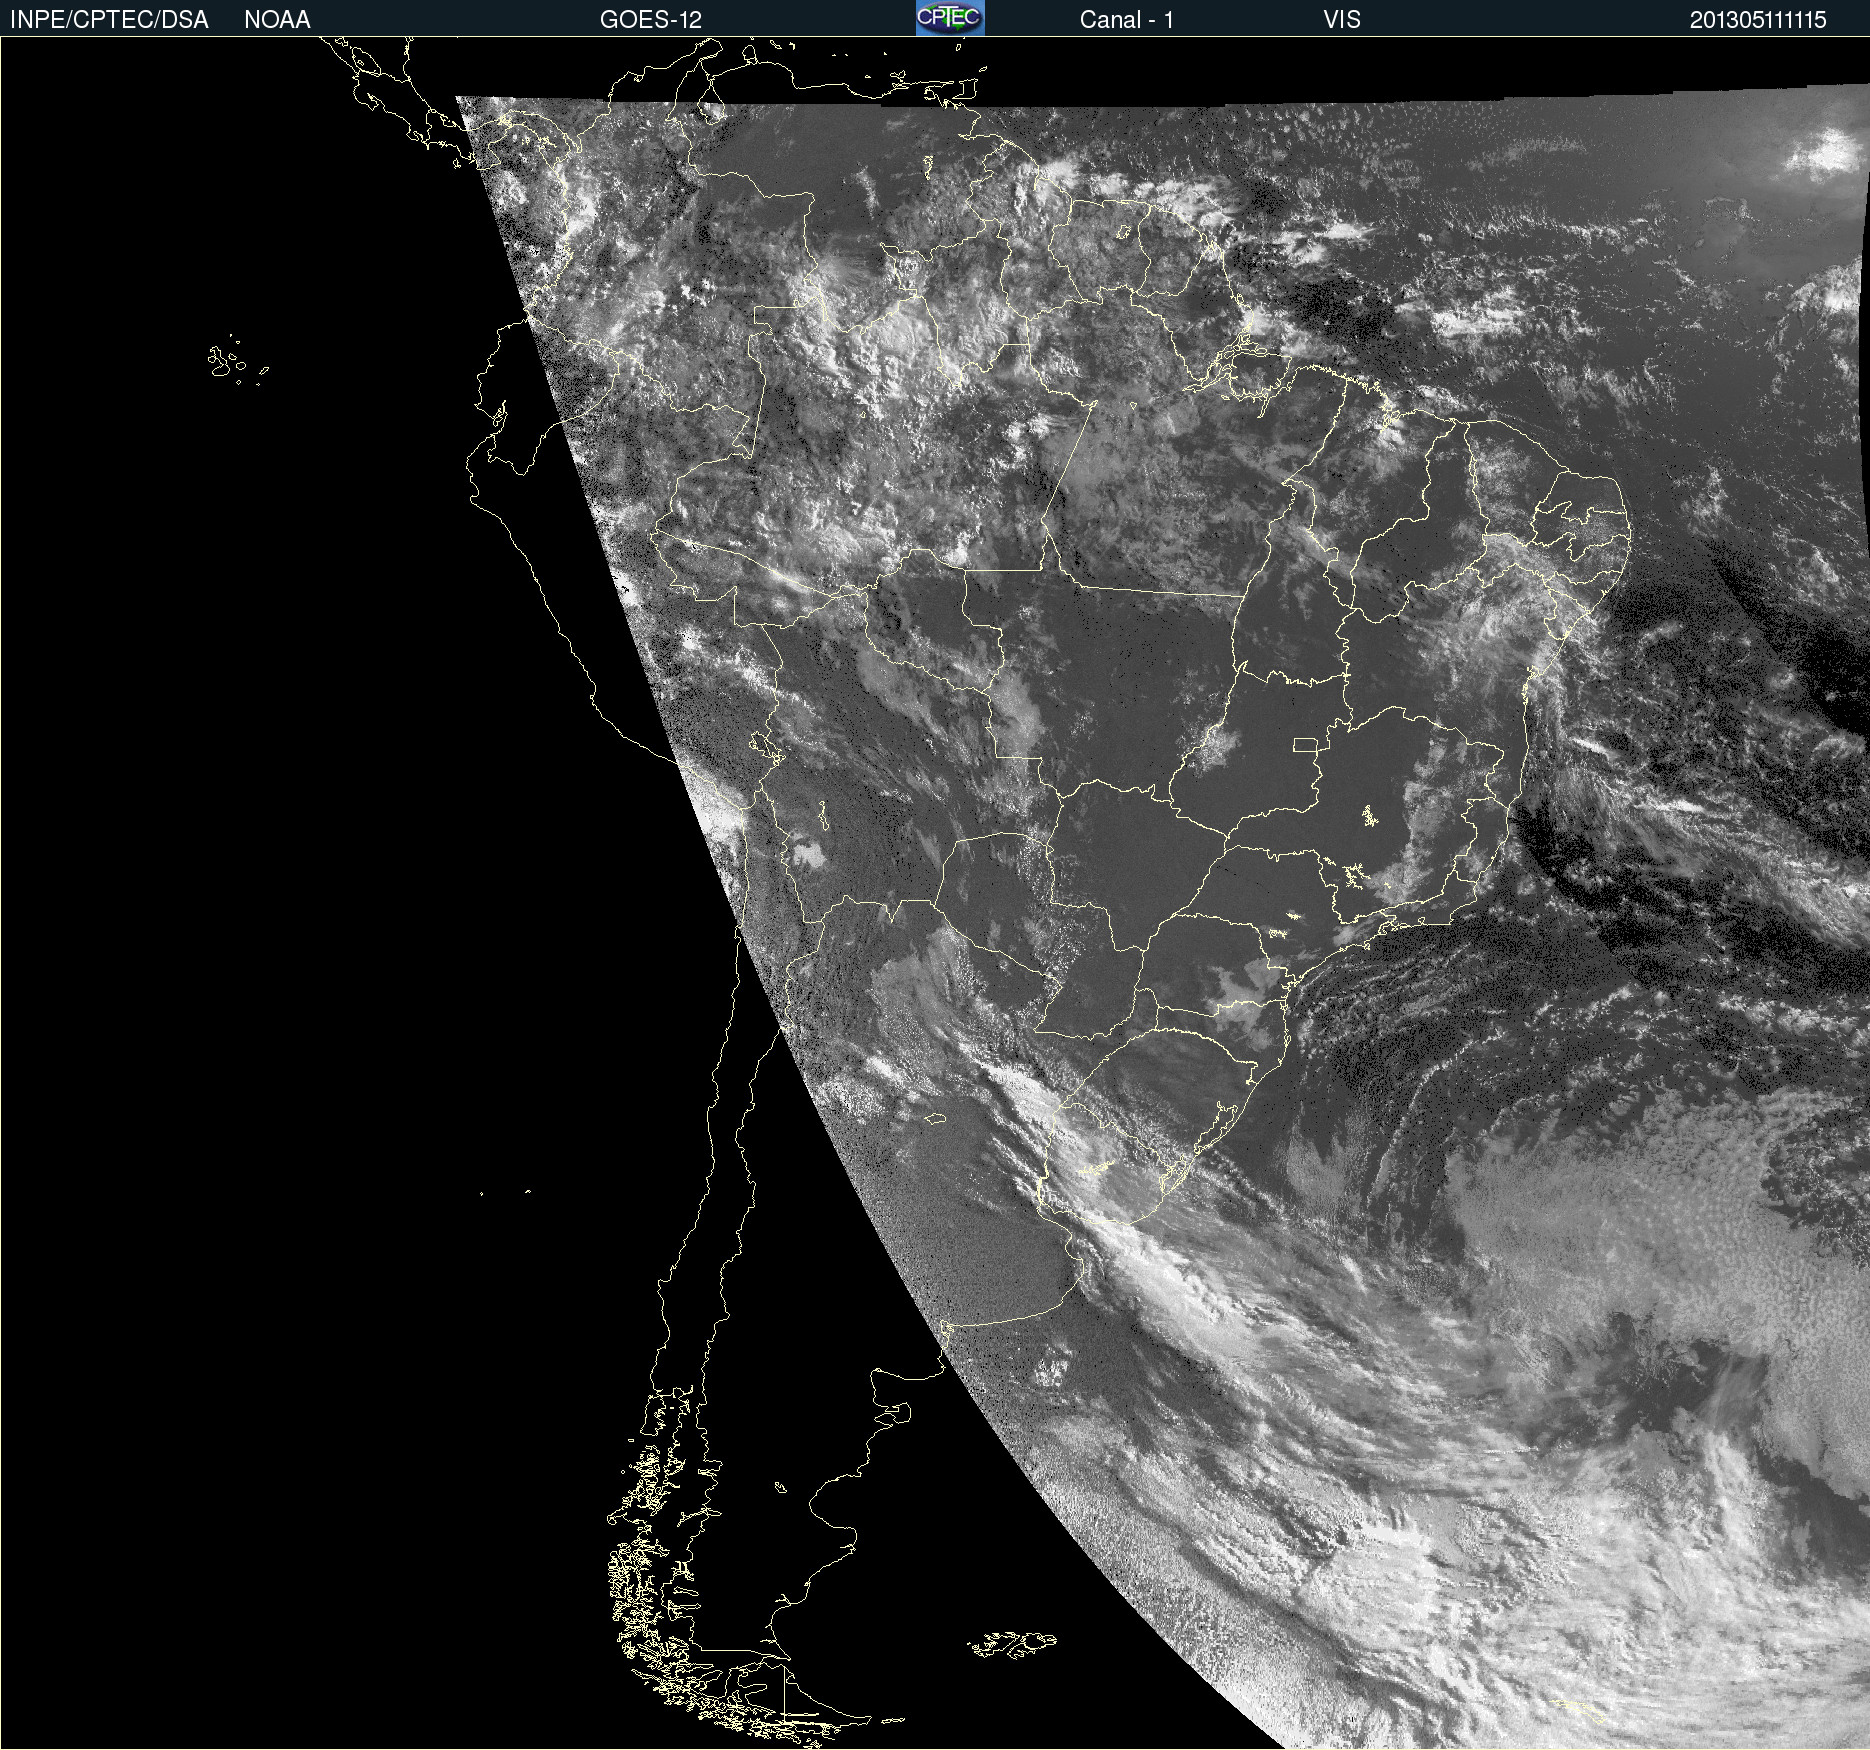Click the CPTEC logo in header

point(950,18)
